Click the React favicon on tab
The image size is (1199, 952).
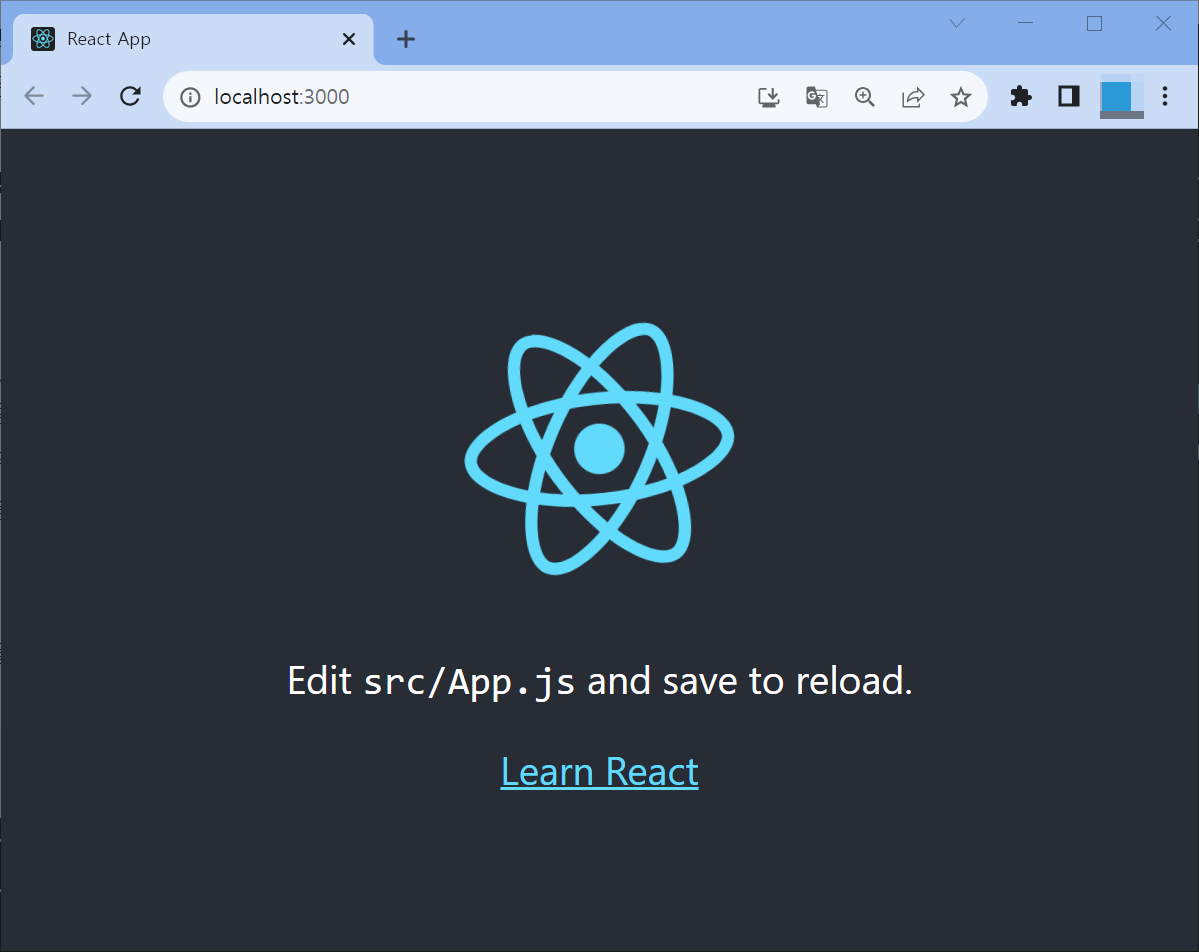[43, 39]
